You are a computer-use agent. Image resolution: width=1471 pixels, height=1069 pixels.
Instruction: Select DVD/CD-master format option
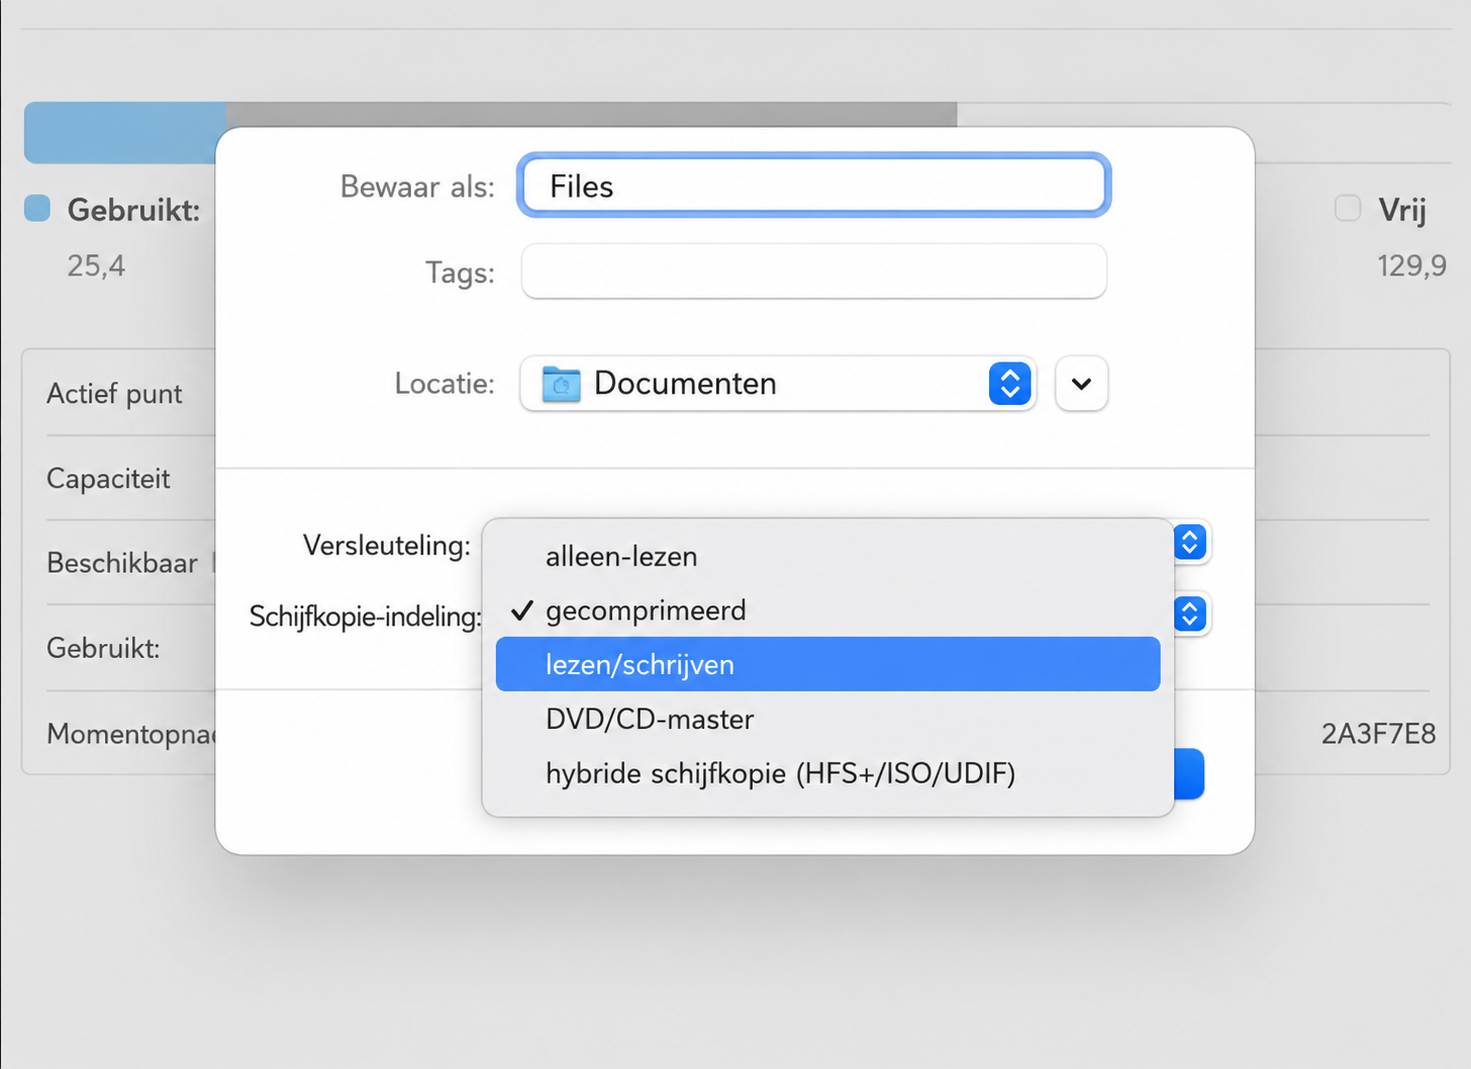click(x=828, y=719)
